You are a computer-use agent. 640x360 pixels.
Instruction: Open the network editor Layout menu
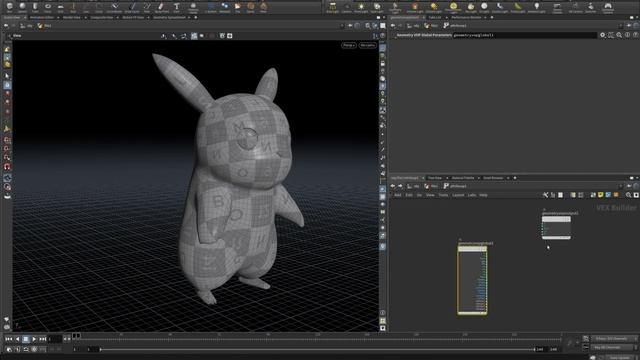point(458,195)
